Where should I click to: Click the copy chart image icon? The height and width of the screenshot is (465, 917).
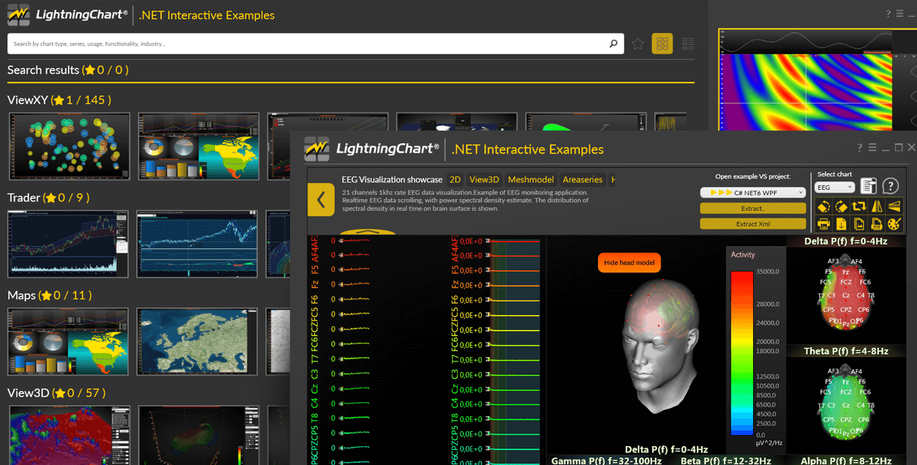click(x=859, y=224)
